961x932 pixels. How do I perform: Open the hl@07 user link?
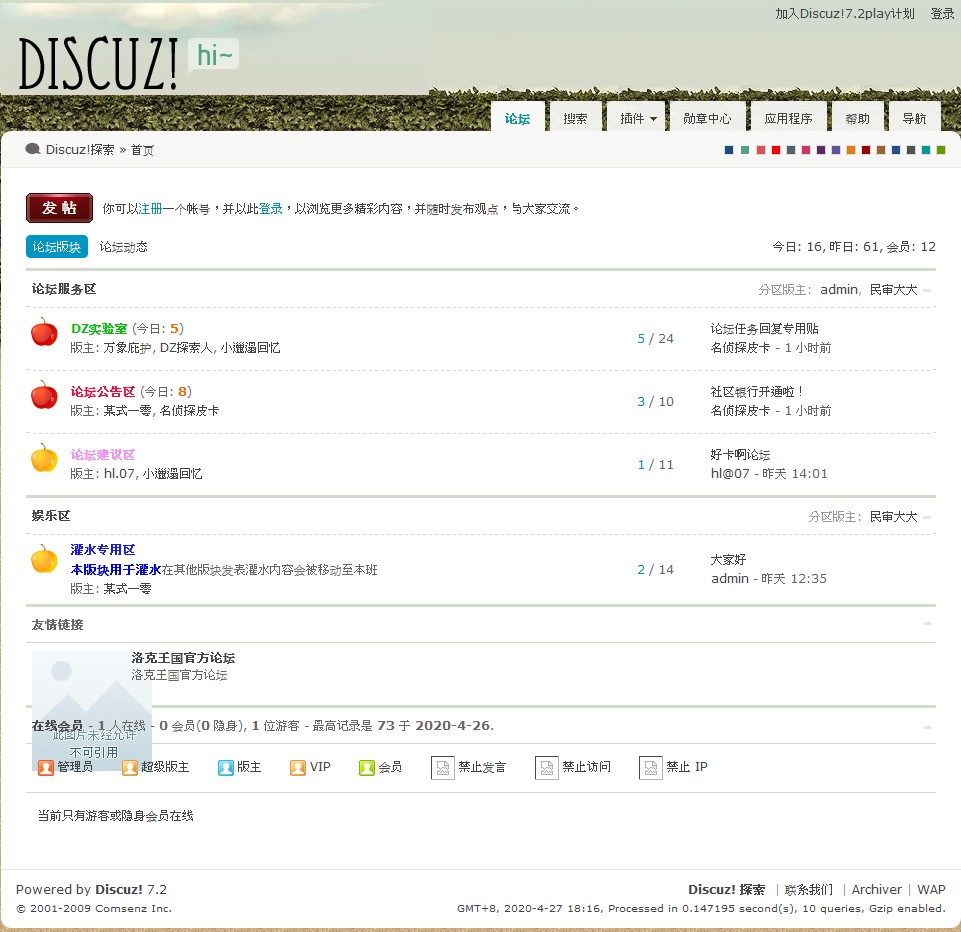730,474
